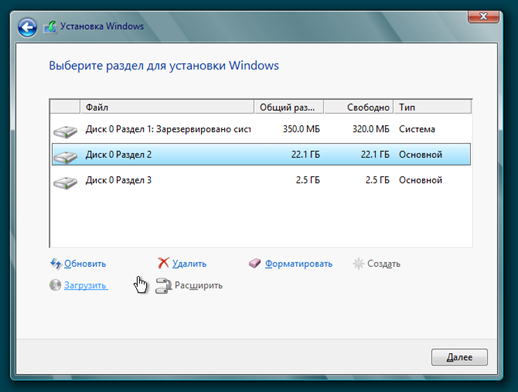Click the Расширить link
The height and width of the screenshot is (392, 518).
click(199, 286)
